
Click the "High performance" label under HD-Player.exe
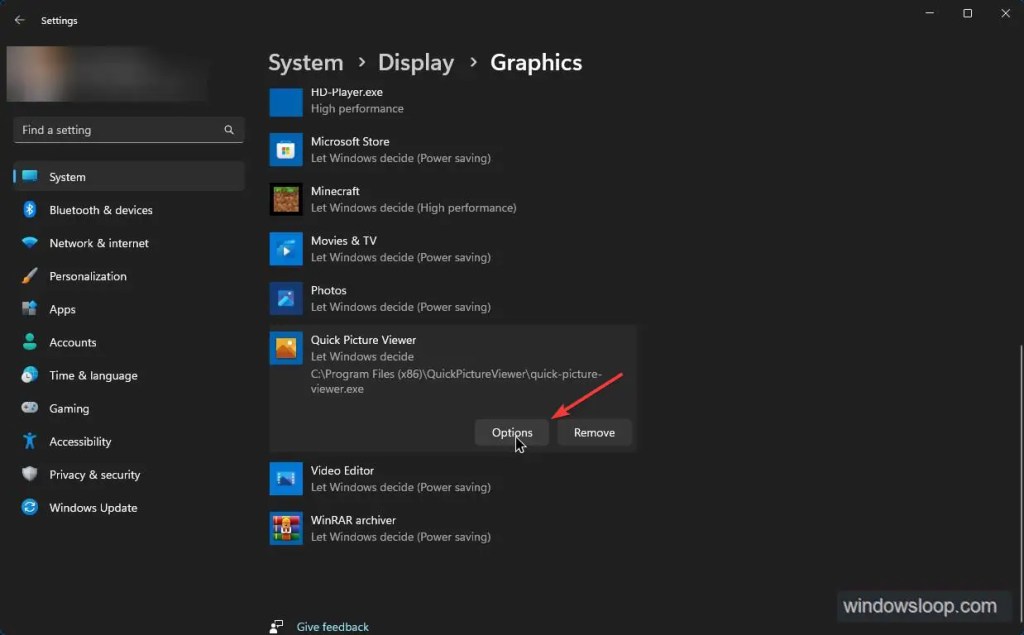coord(357,108)
